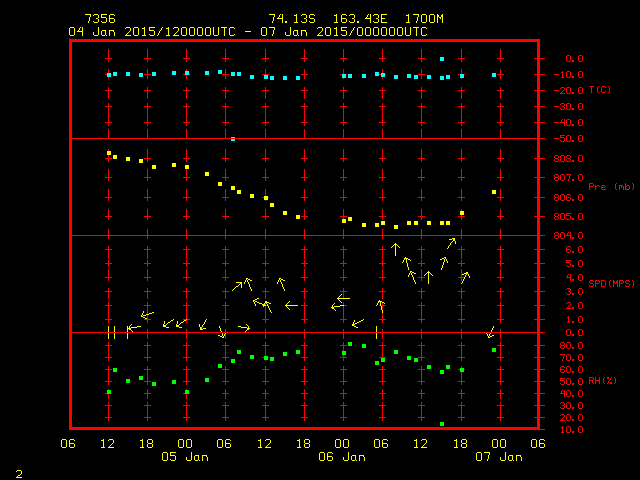Click the 05 Jan date label
Viewport: 640px width, 480px height.
tap(185, 457)
